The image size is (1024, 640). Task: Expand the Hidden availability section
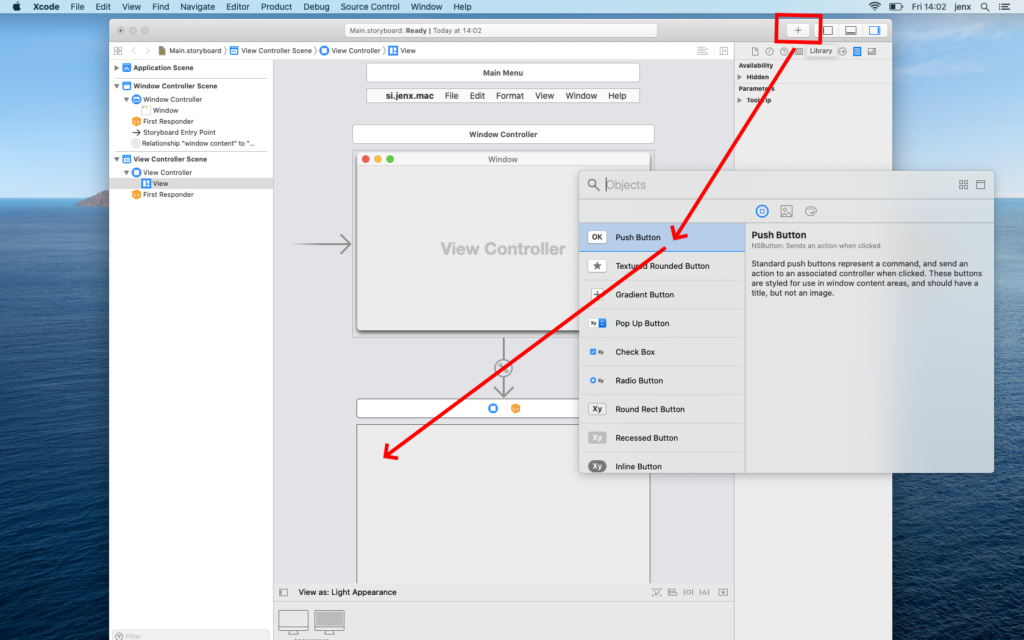point(739,77)
